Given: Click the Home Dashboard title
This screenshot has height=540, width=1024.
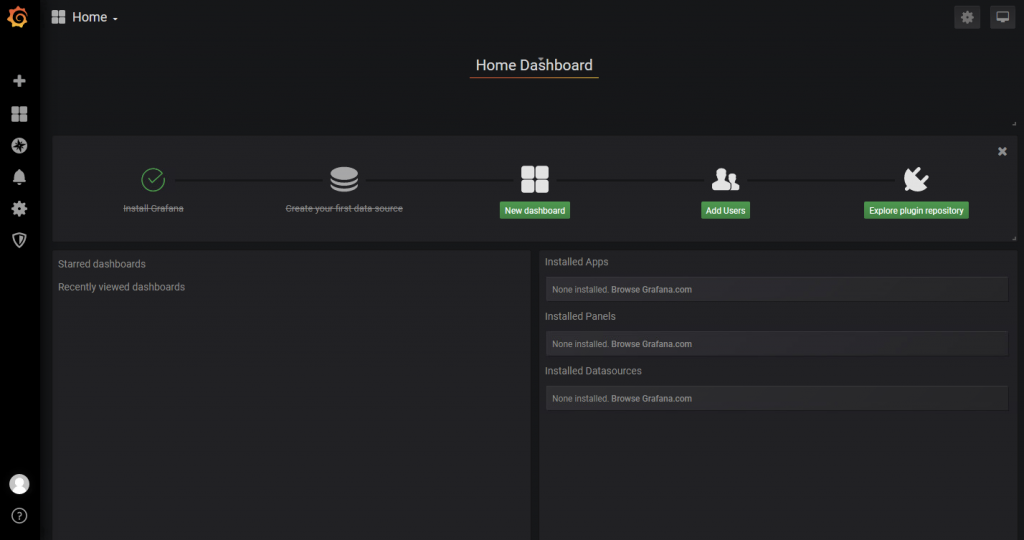Looking at the screenshot, I should pos(534,65).
